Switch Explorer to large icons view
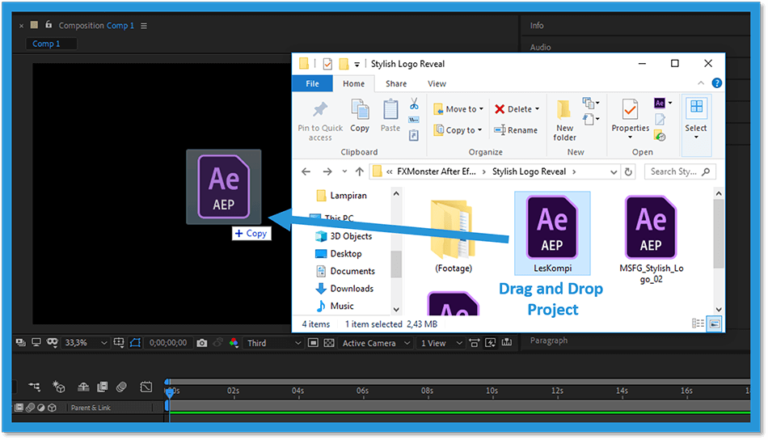 point(715,324)
